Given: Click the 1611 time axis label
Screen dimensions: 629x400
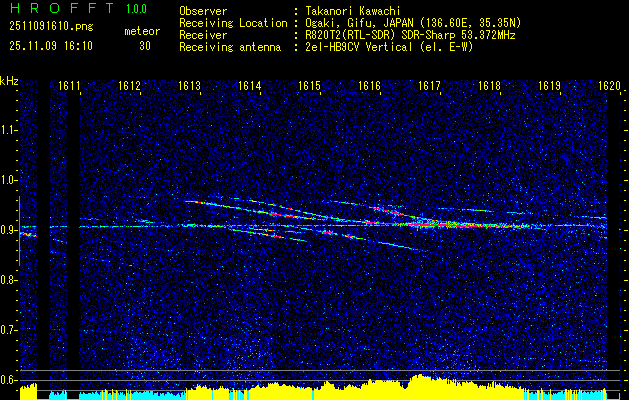Looking at the screenshot, I should click(x=69, y=86).
